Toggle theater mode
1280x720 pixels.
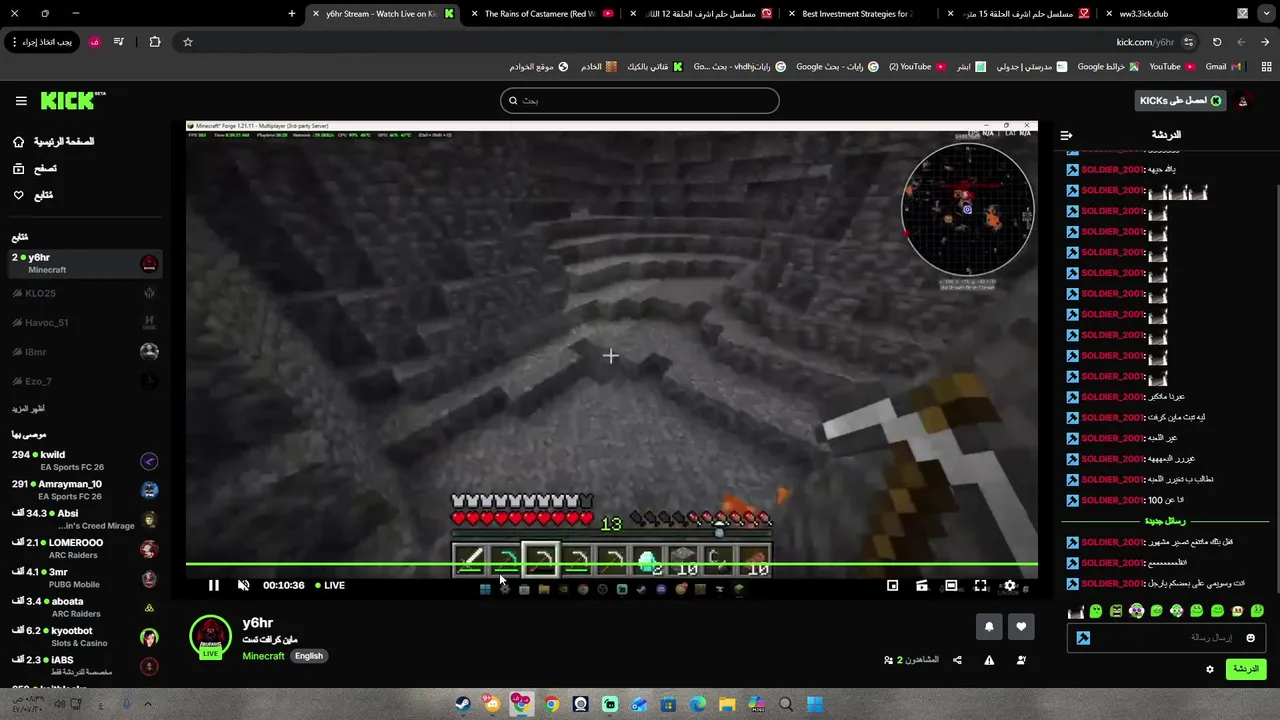point(951,585)
